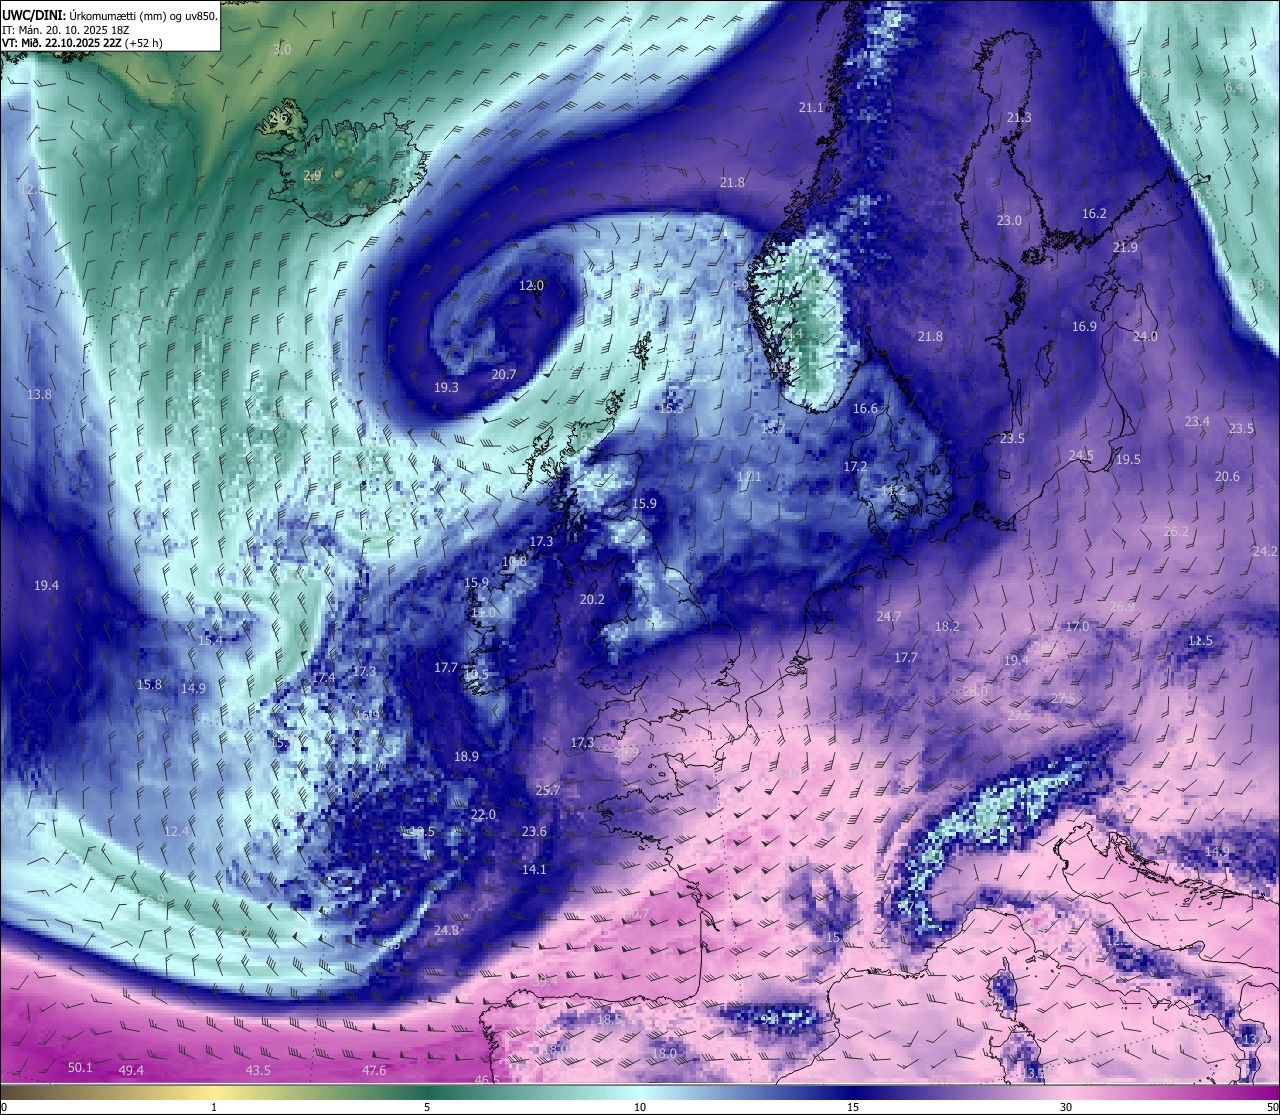Click the valid time 'VT: Mið. 22.10.2025 22Z (+52 h)'
This screenshot has height=1115, width=1280.
click(x=82, y=43)
